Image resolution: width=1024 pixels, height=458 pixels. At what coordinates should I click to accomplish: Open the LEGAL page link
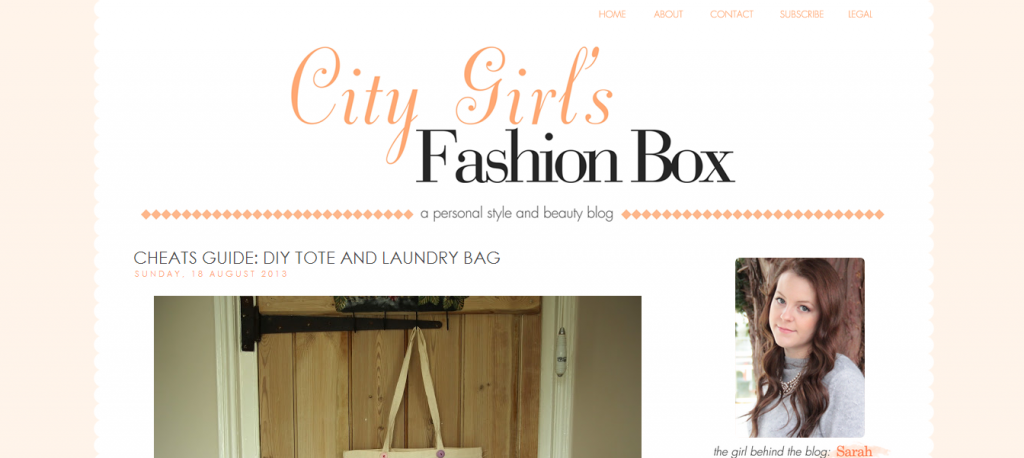point(860,14)
